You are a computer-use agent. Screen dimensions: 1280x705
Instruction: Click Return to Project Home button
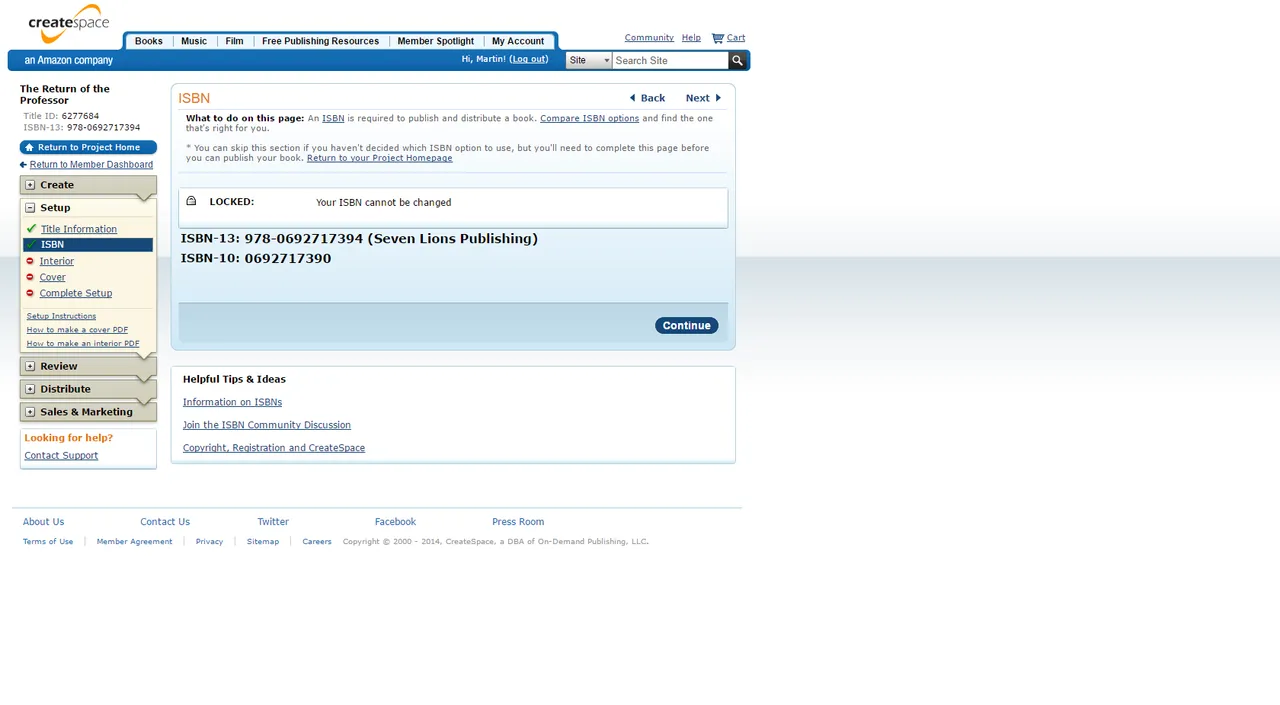(x=88, y=147)
